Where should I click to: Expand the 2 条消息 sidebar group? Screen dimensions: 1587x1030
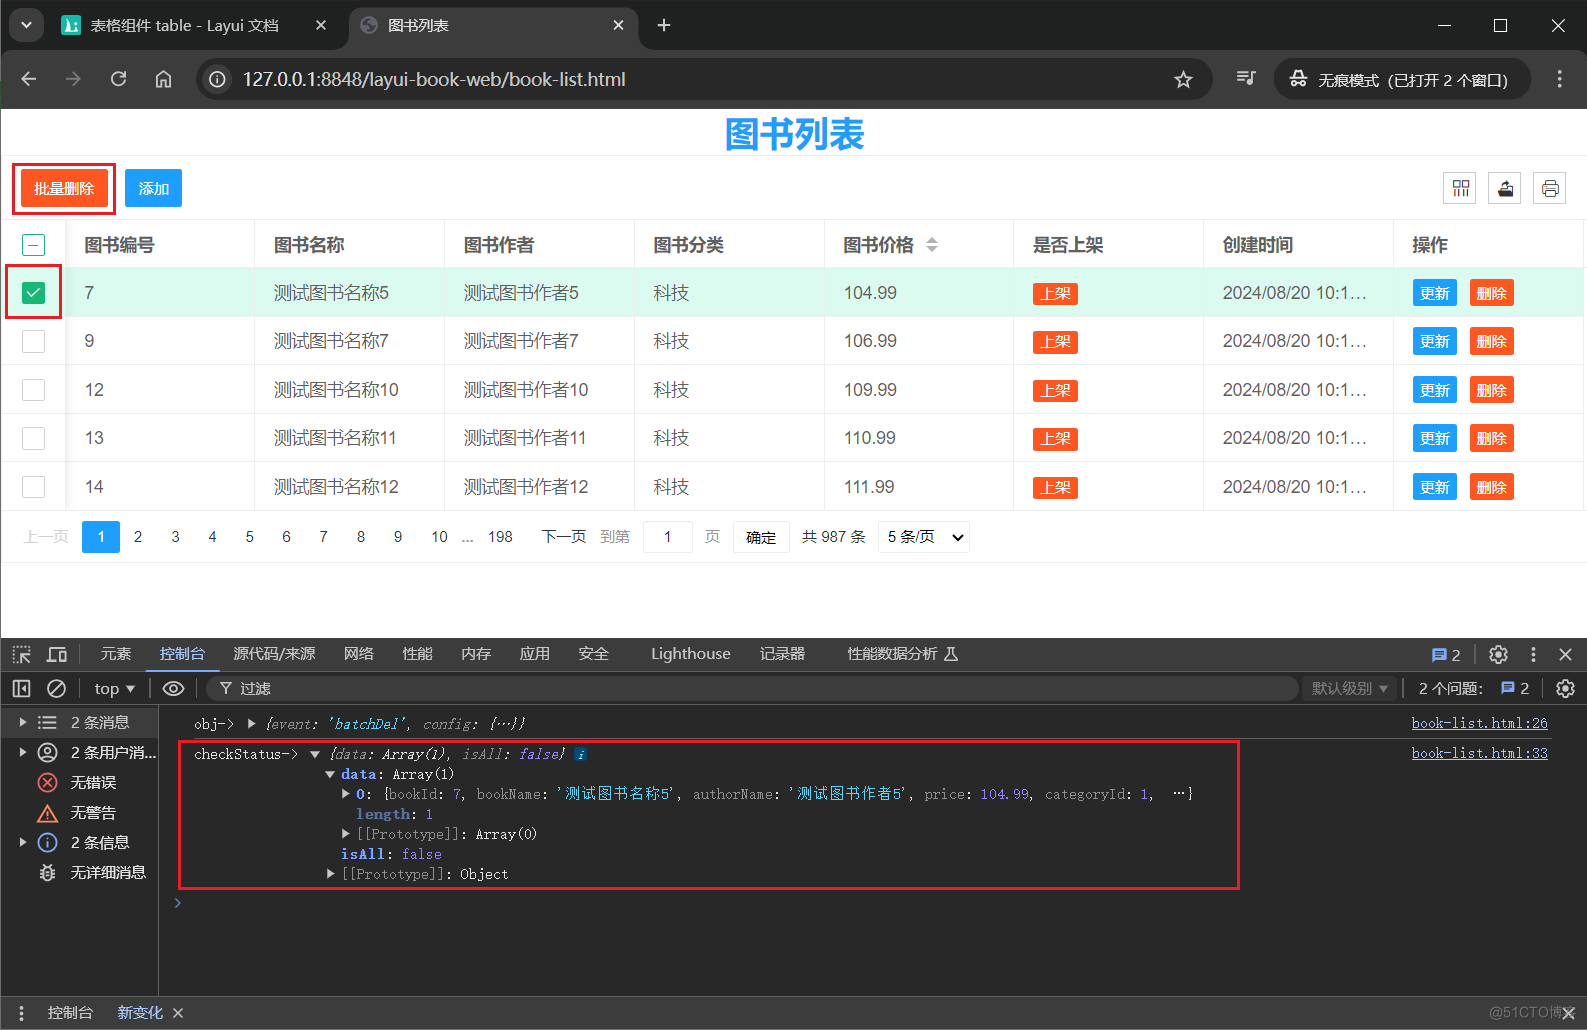tap(22, 722)
